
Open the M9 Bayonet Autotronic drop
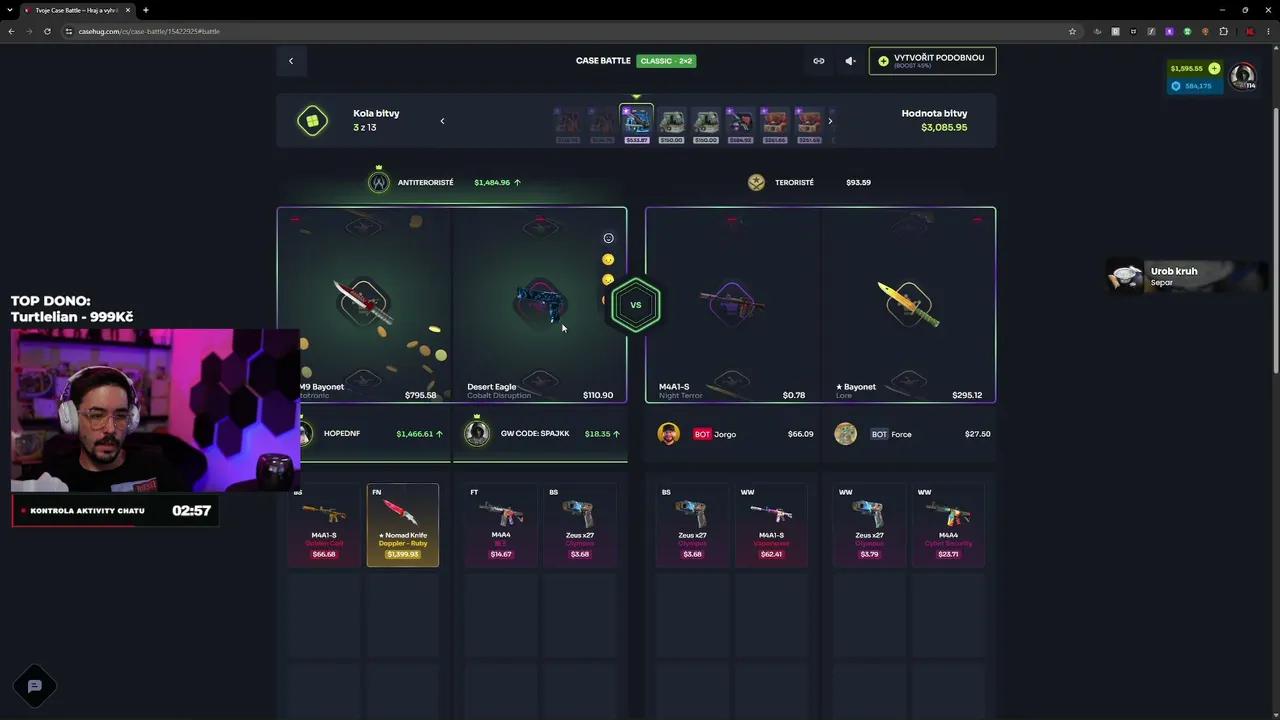coord(365,305)
